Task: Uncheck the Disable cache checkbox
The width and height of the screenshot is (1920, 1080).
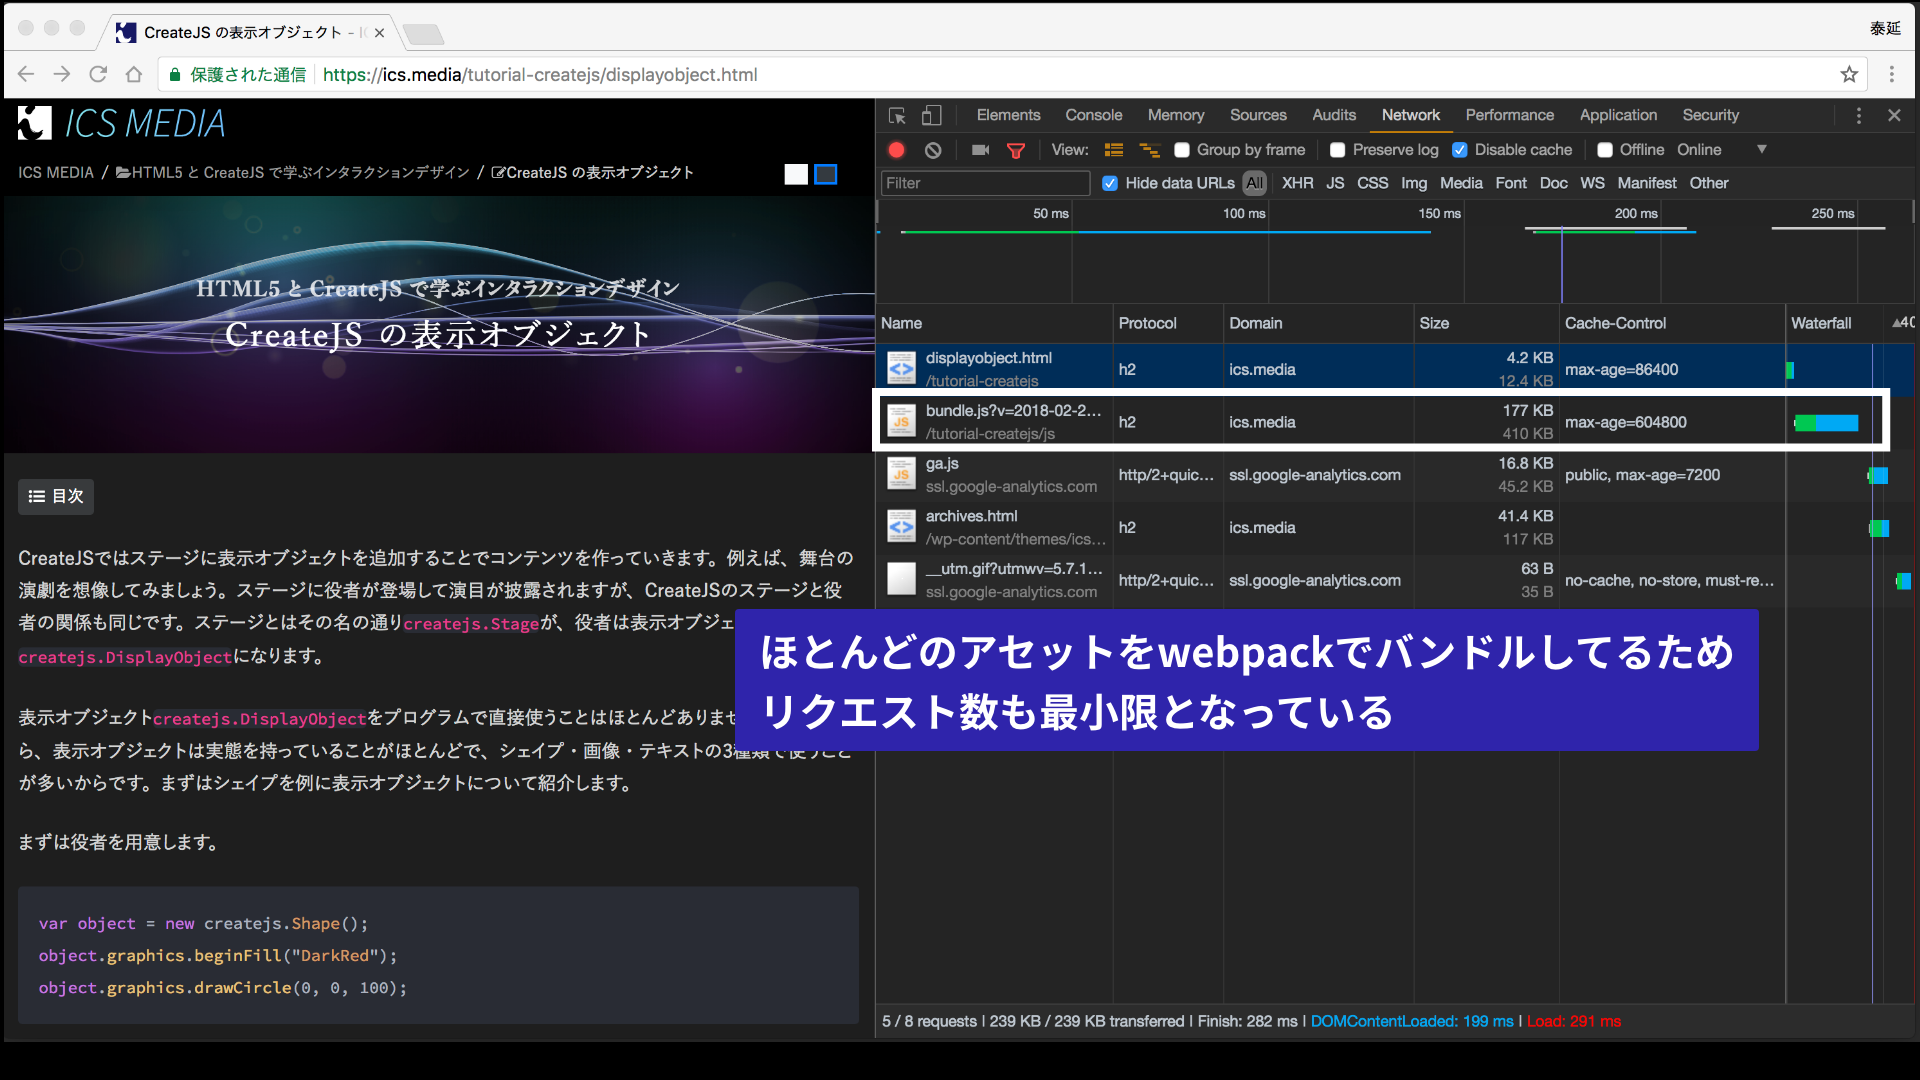Action: point(1460,150)
